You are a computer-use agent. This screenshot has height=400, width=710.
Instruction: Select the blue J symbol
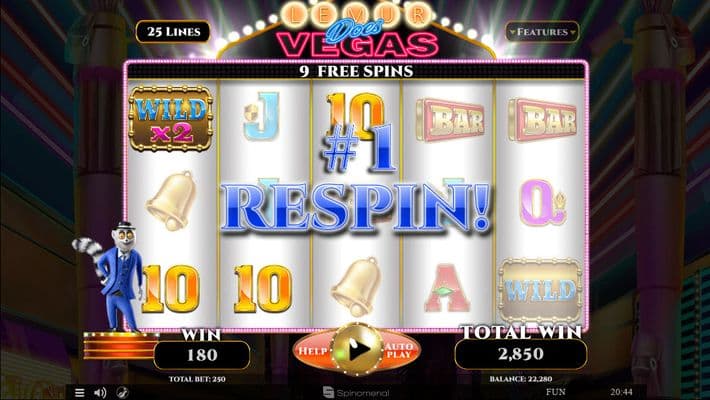262,116
